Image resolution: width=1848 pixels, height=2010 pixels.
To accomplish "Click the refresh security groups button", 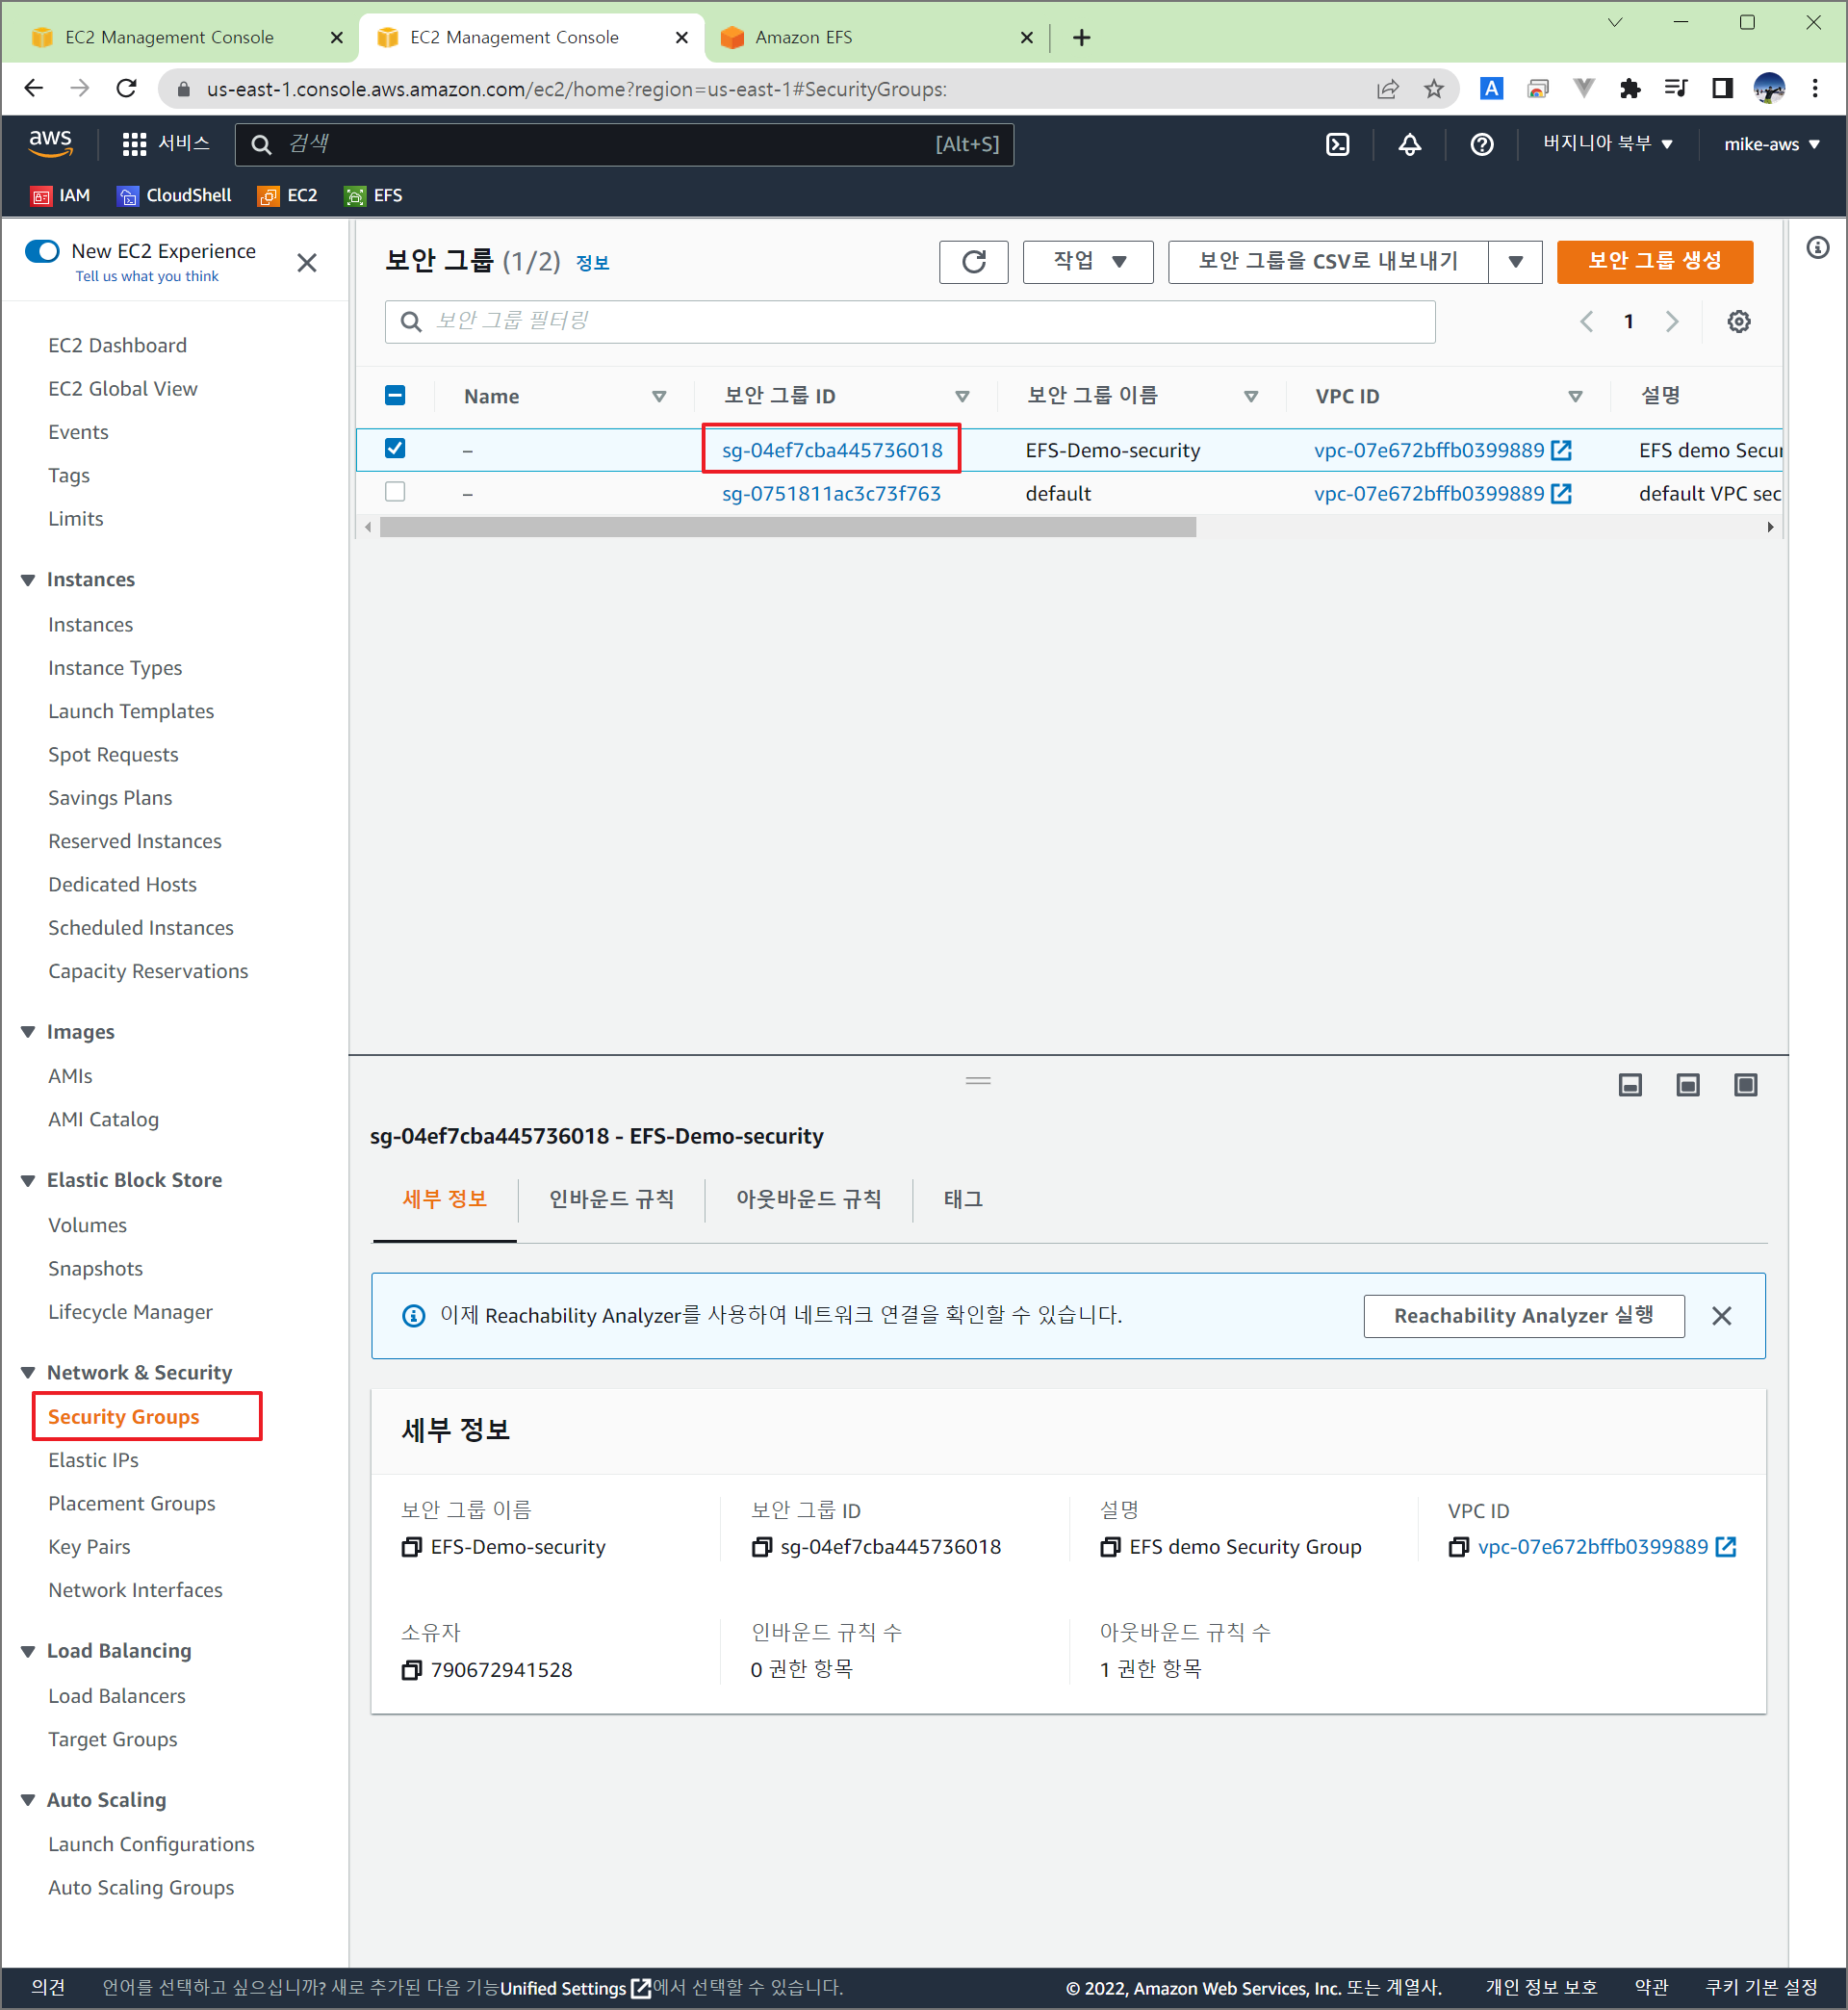I will tap(972, 262).
